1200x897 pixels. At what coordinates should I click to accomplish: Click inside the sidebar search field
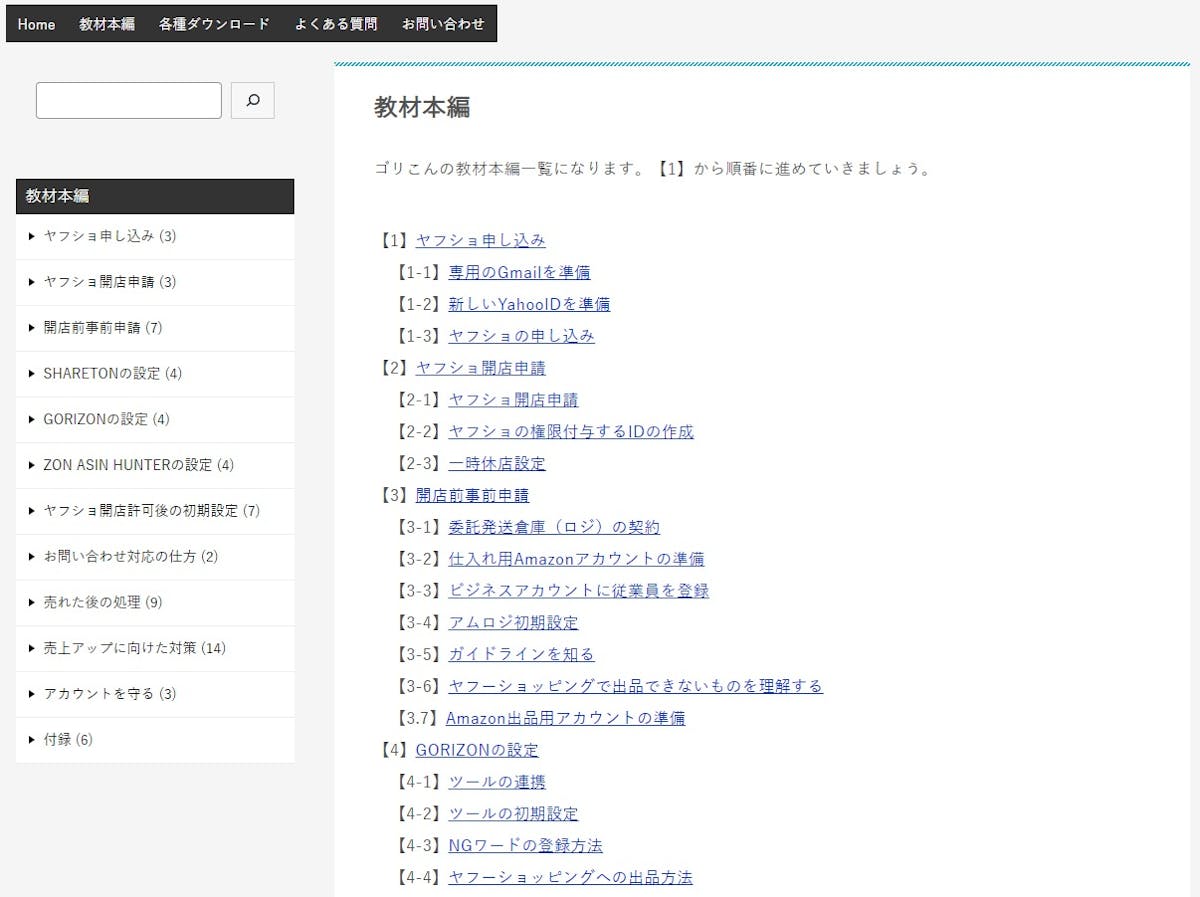pyautogui.click(x=128, y=100)
